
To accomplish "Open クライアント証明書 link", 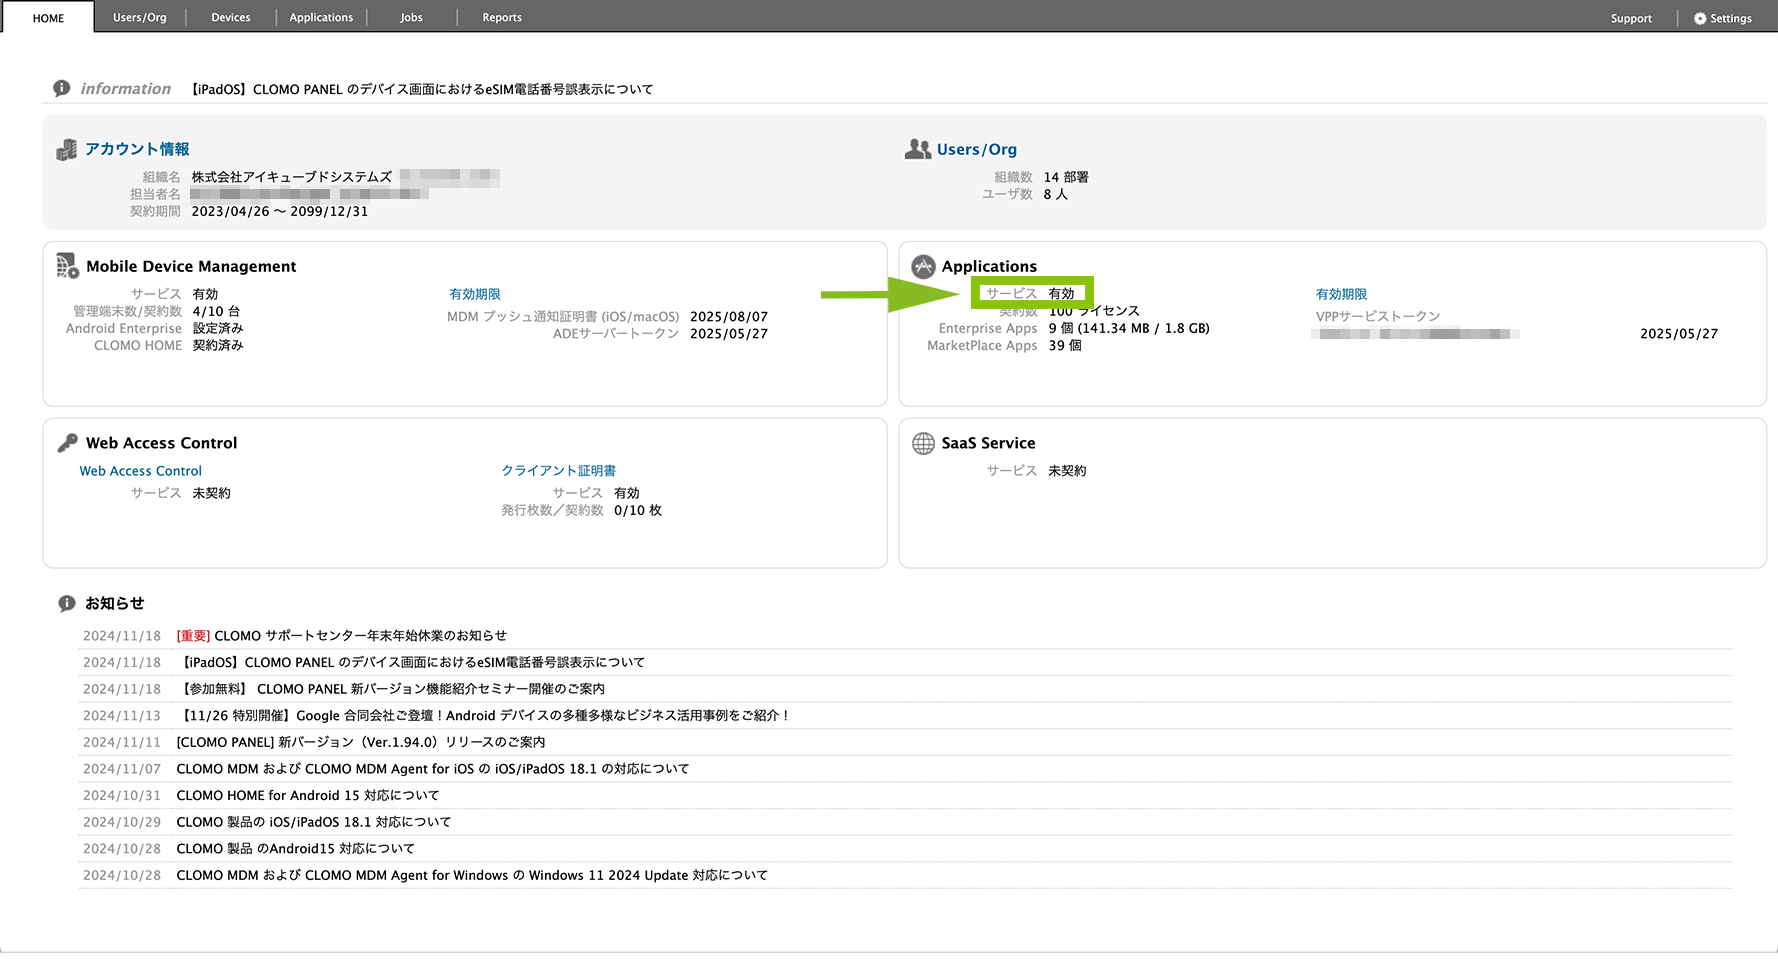I will [559, 471].
